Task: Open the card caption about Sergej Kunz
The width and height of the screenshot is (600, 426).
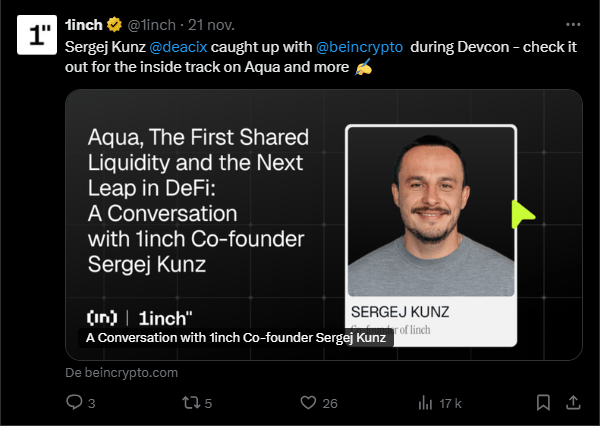Action: (x=236, y=338)
